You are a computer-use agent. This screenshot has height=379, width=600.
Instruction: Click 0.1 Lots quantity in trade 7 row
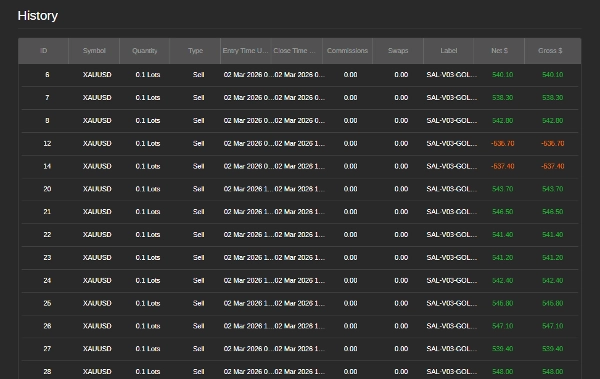pos(148,98)
